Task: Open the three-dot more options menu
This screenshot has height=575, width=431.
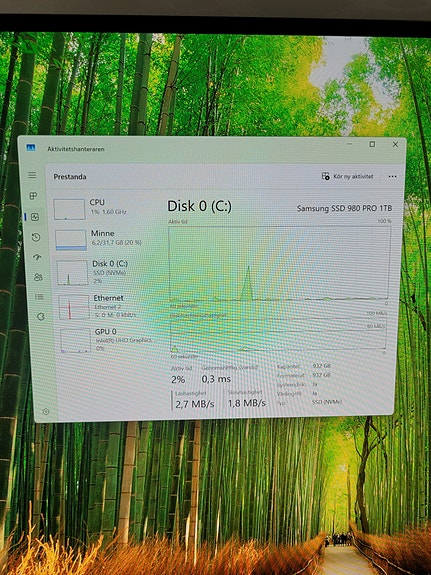Action: click(392, 176)
